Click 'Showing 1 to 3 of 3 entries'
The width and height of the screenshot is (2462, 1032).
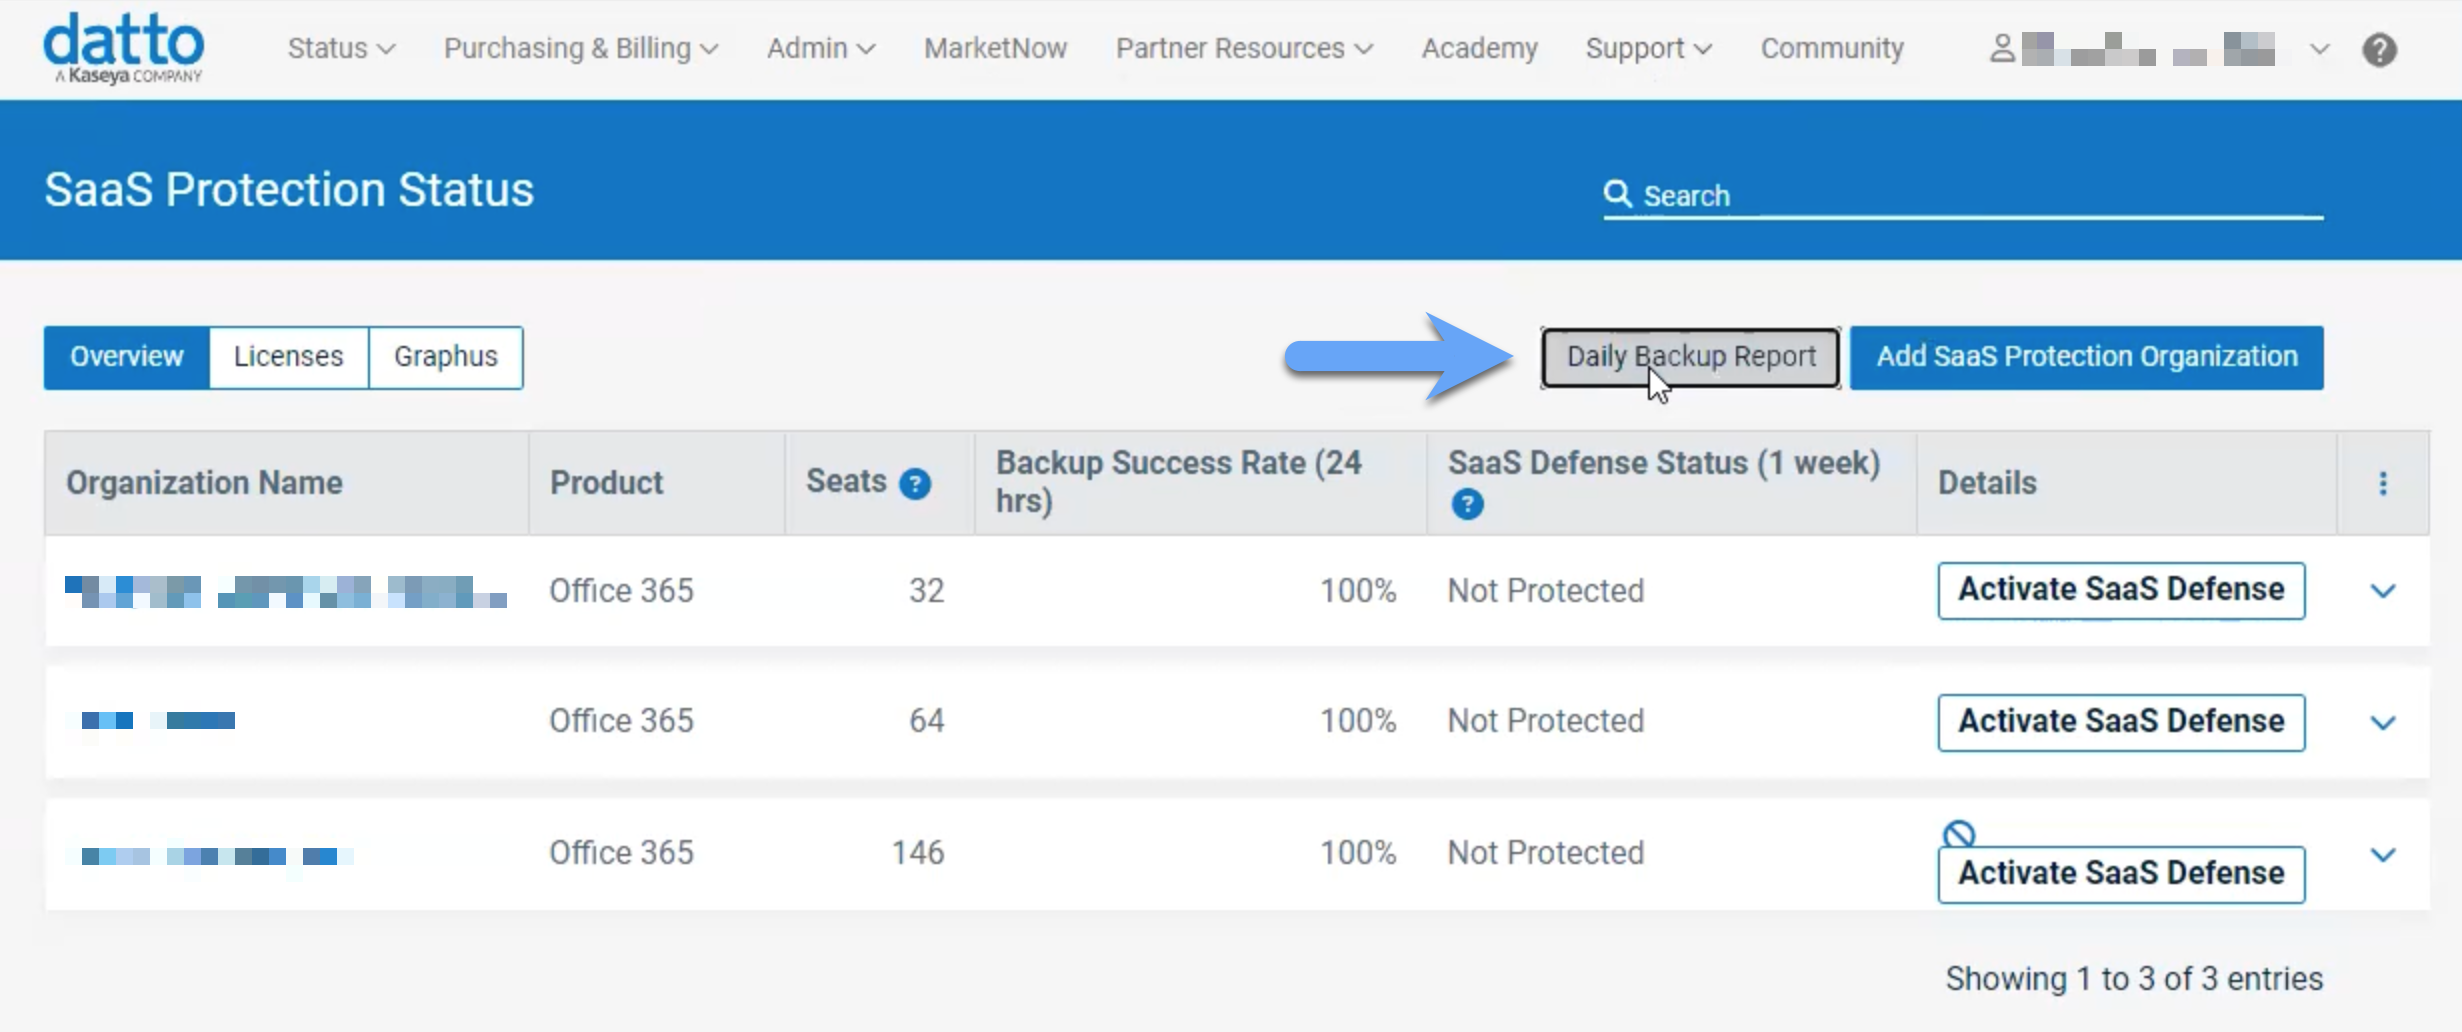2134,979
